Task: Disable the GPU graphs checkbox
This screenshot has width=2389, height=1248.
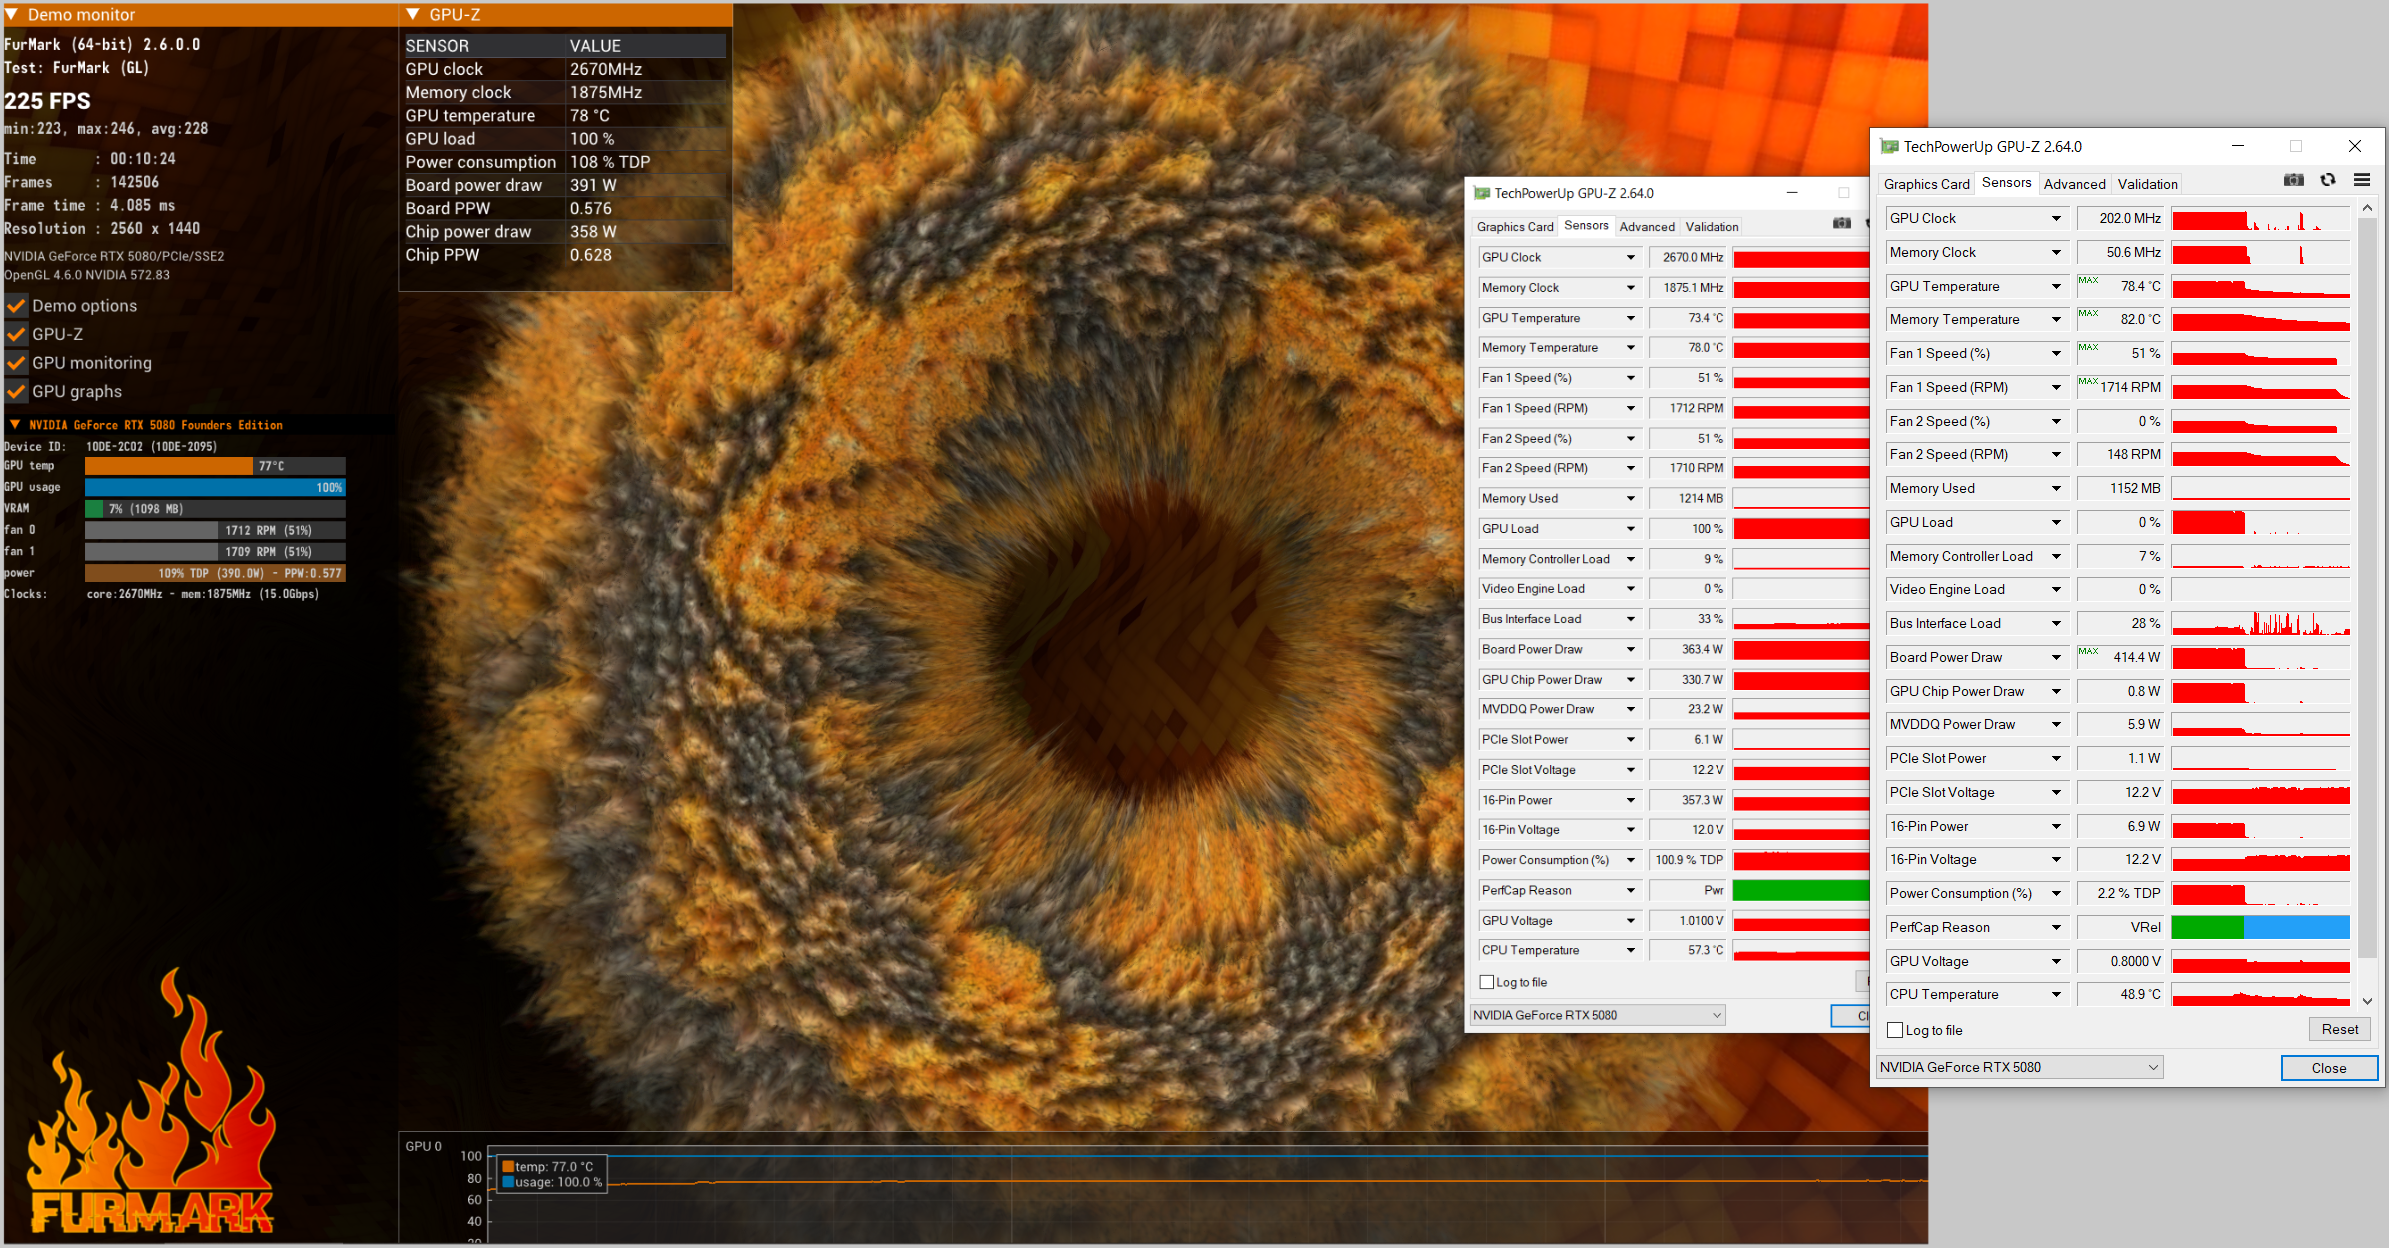Action: pyautogui.click(x=17, y=391)
